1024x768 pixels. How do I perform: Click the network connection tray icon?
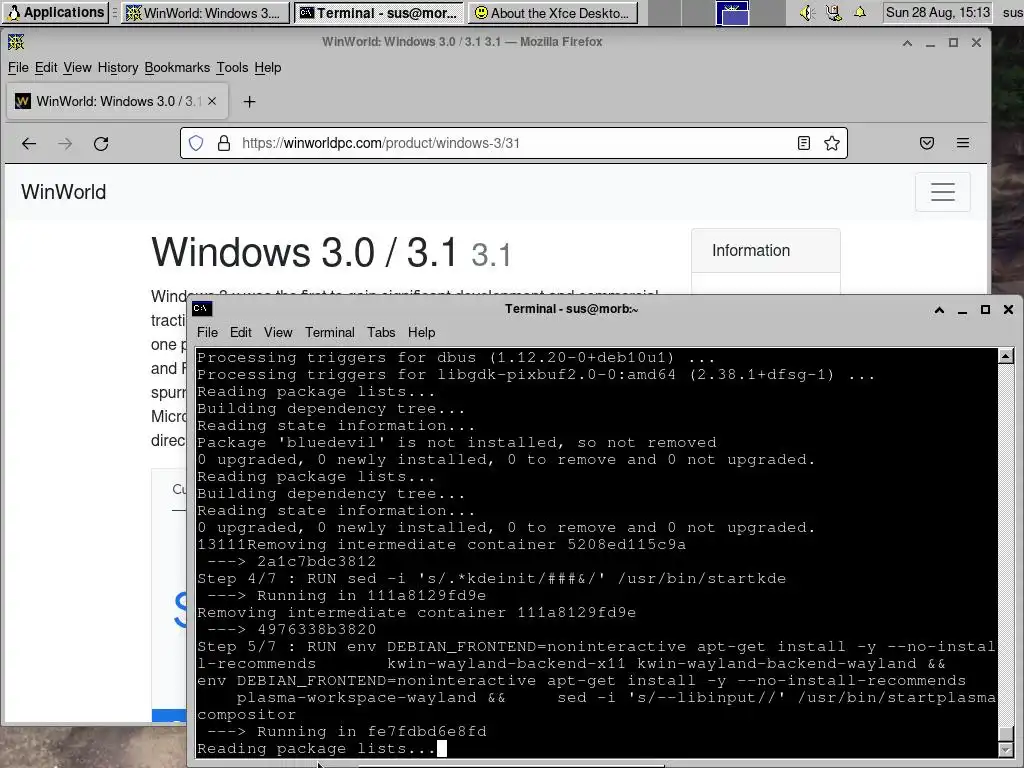pyautogui.click(x=833, y=12)
